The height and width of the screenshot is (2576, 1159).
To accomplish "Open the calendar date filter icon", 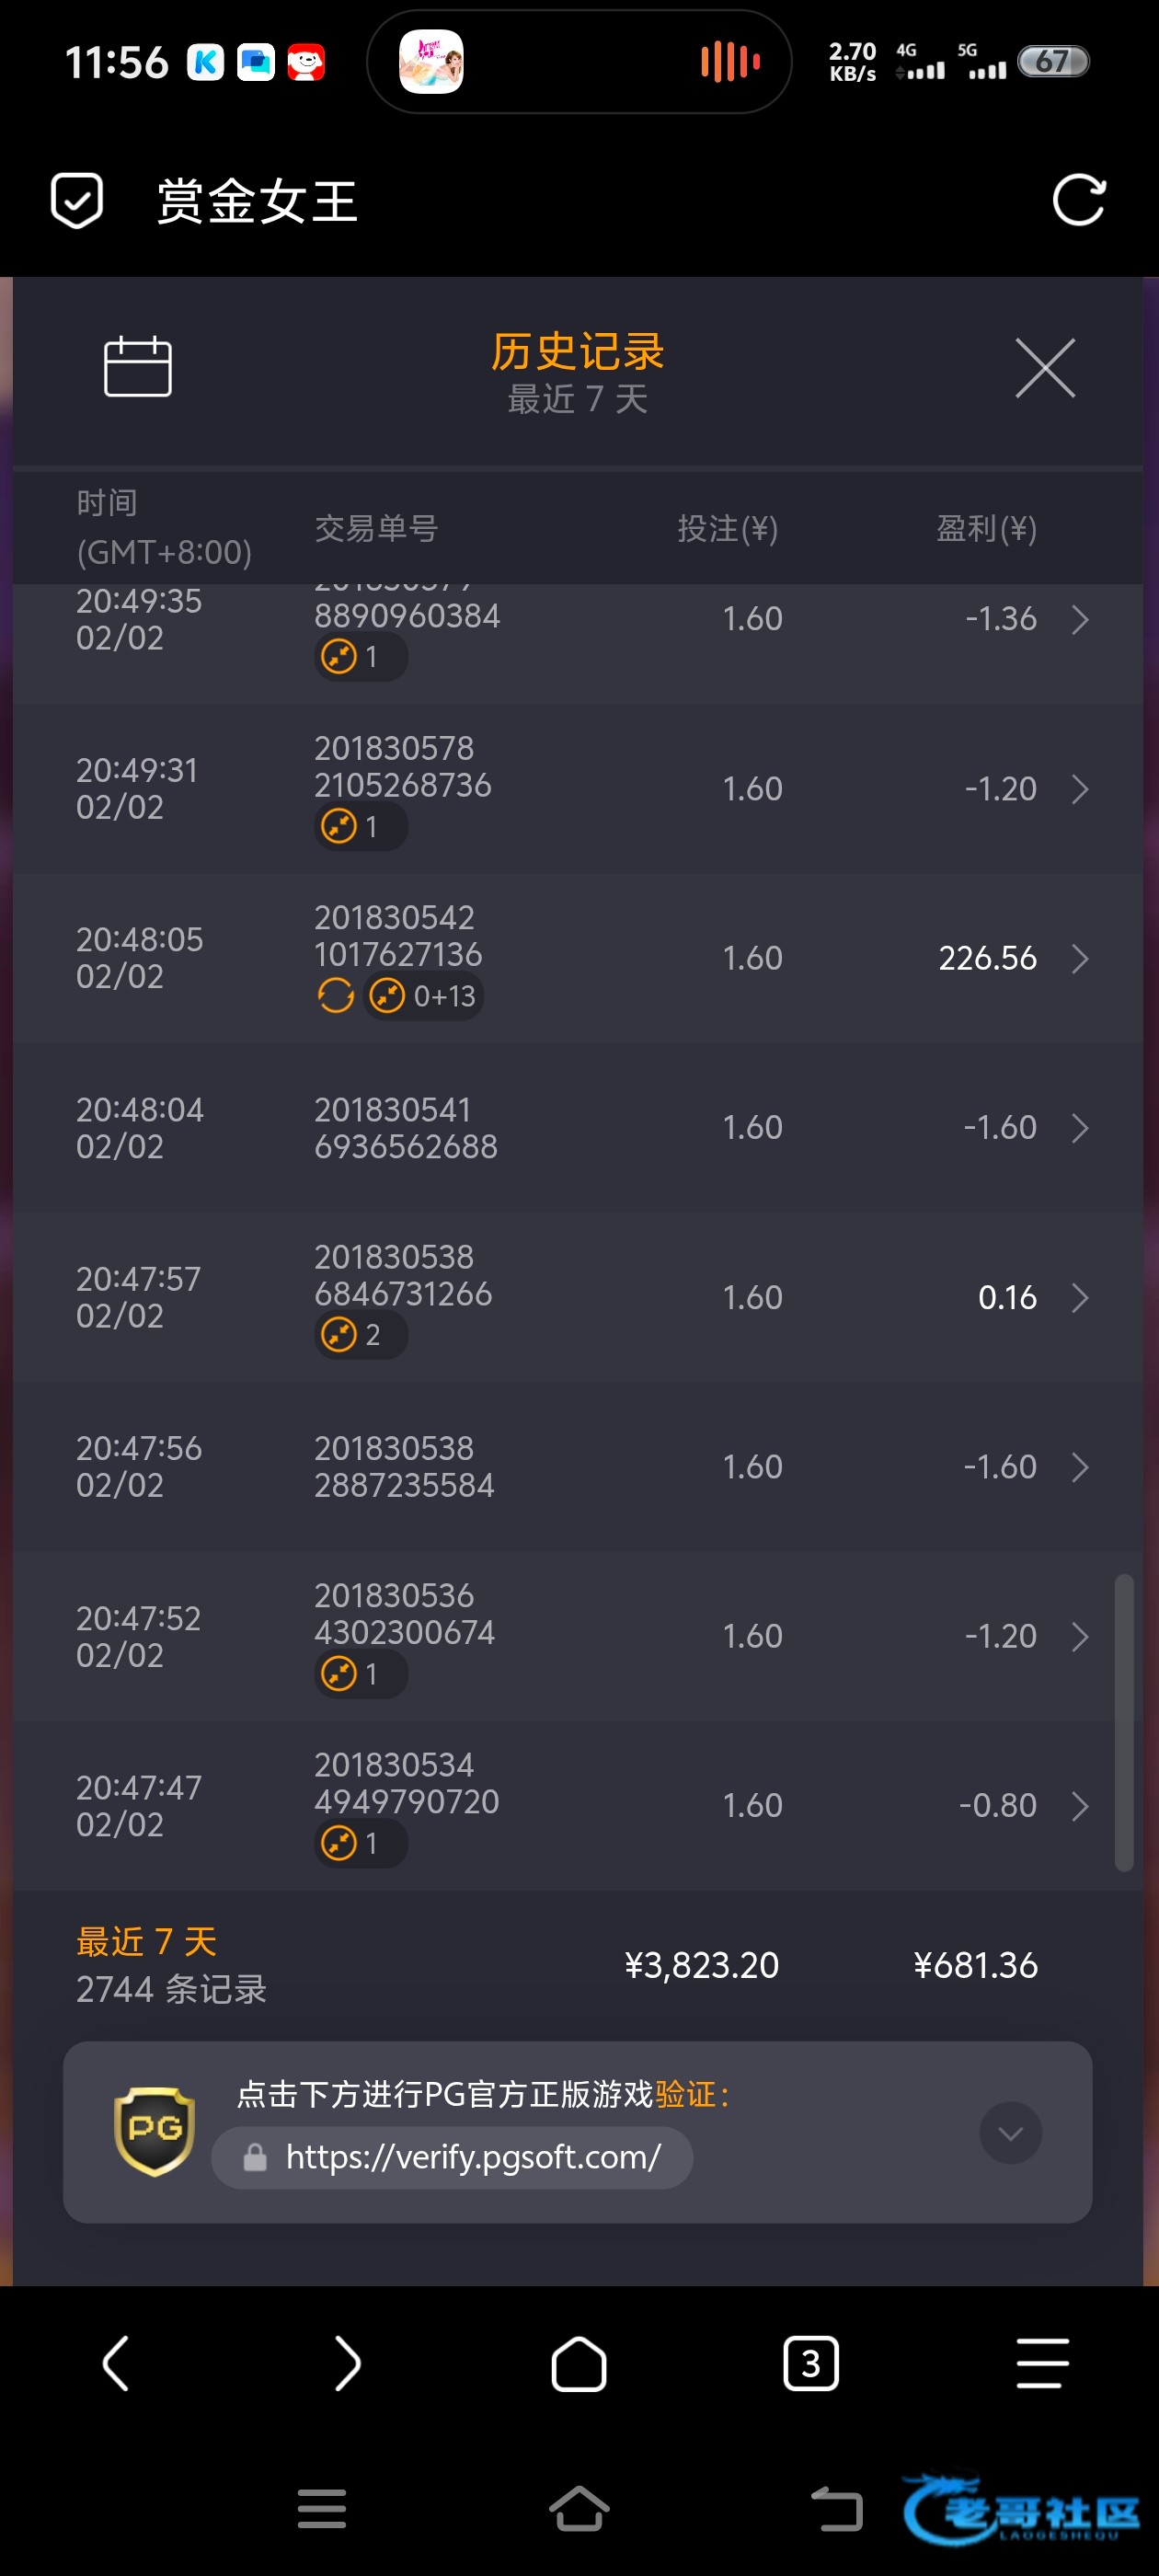I will click(138, 366).
